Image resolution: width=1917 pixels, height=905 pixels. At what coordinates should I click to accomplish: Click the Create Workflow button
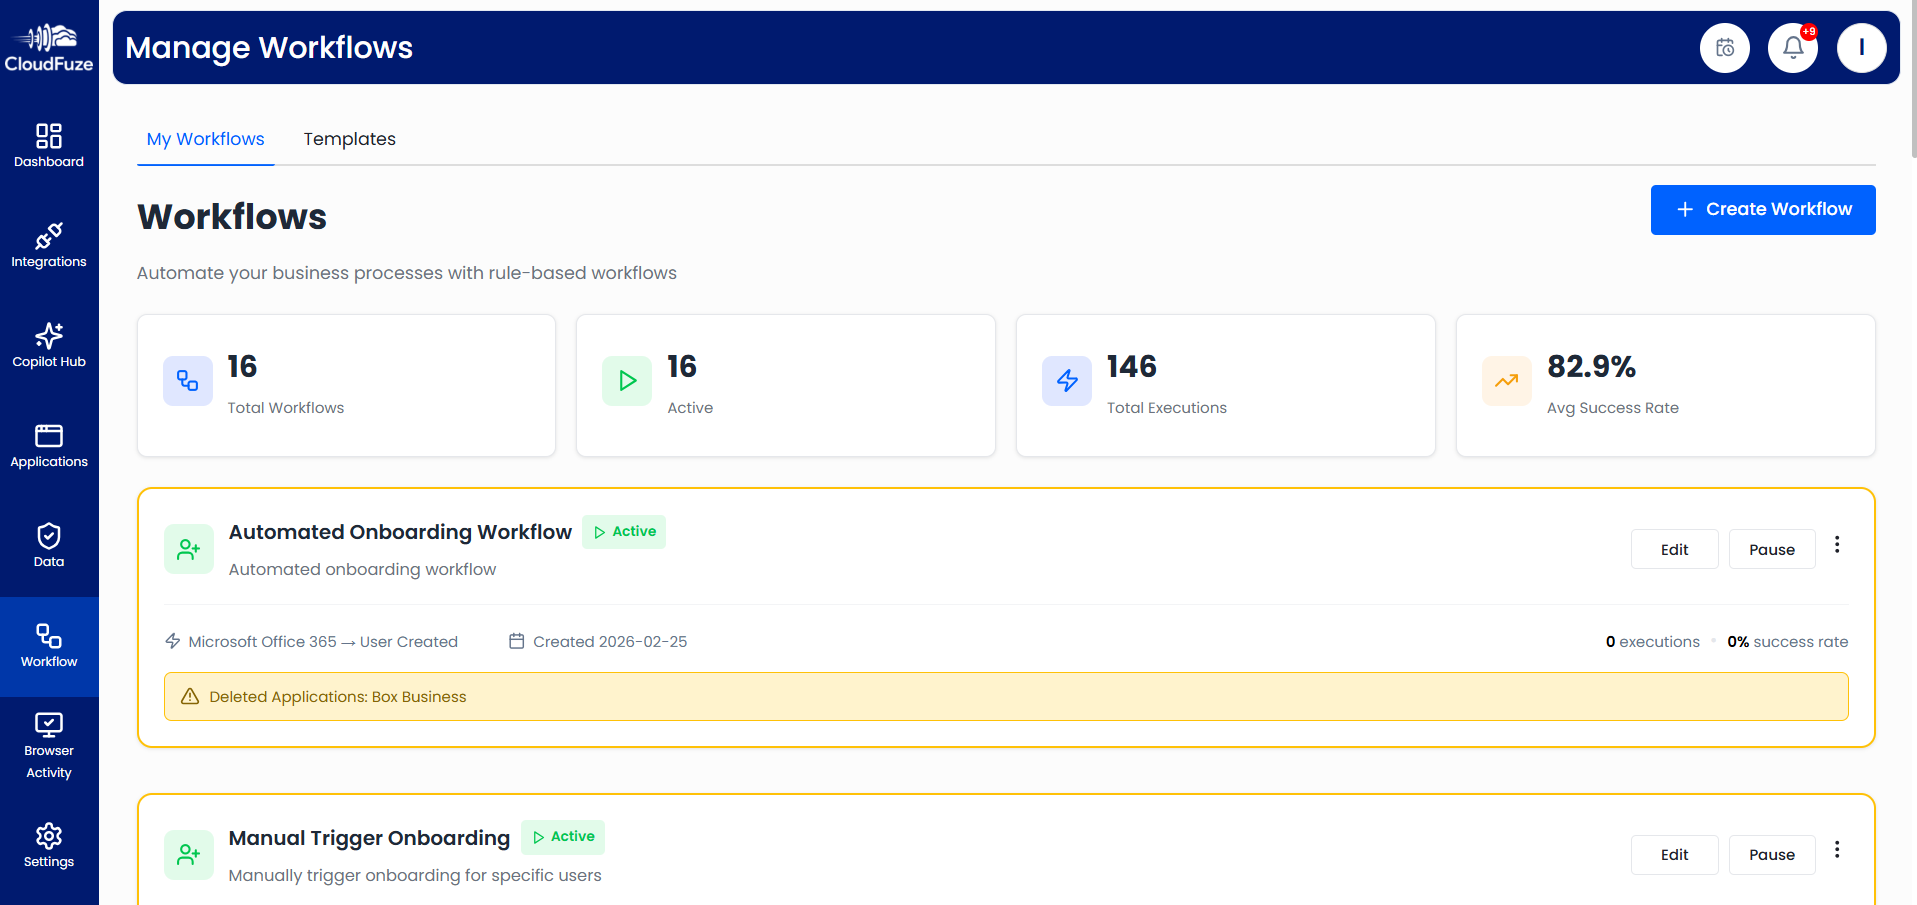pos(1762,209)
